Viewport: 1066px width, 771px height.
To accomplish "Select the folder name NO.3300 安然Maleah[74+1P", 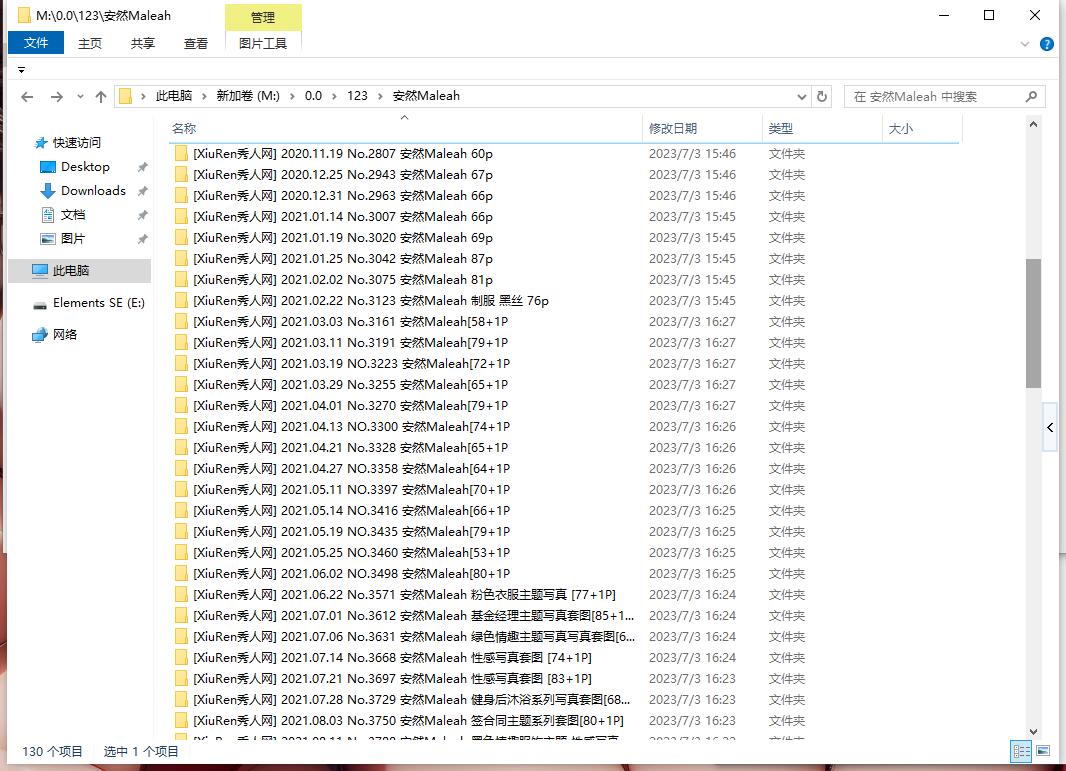I will click(x=351, y=427).
